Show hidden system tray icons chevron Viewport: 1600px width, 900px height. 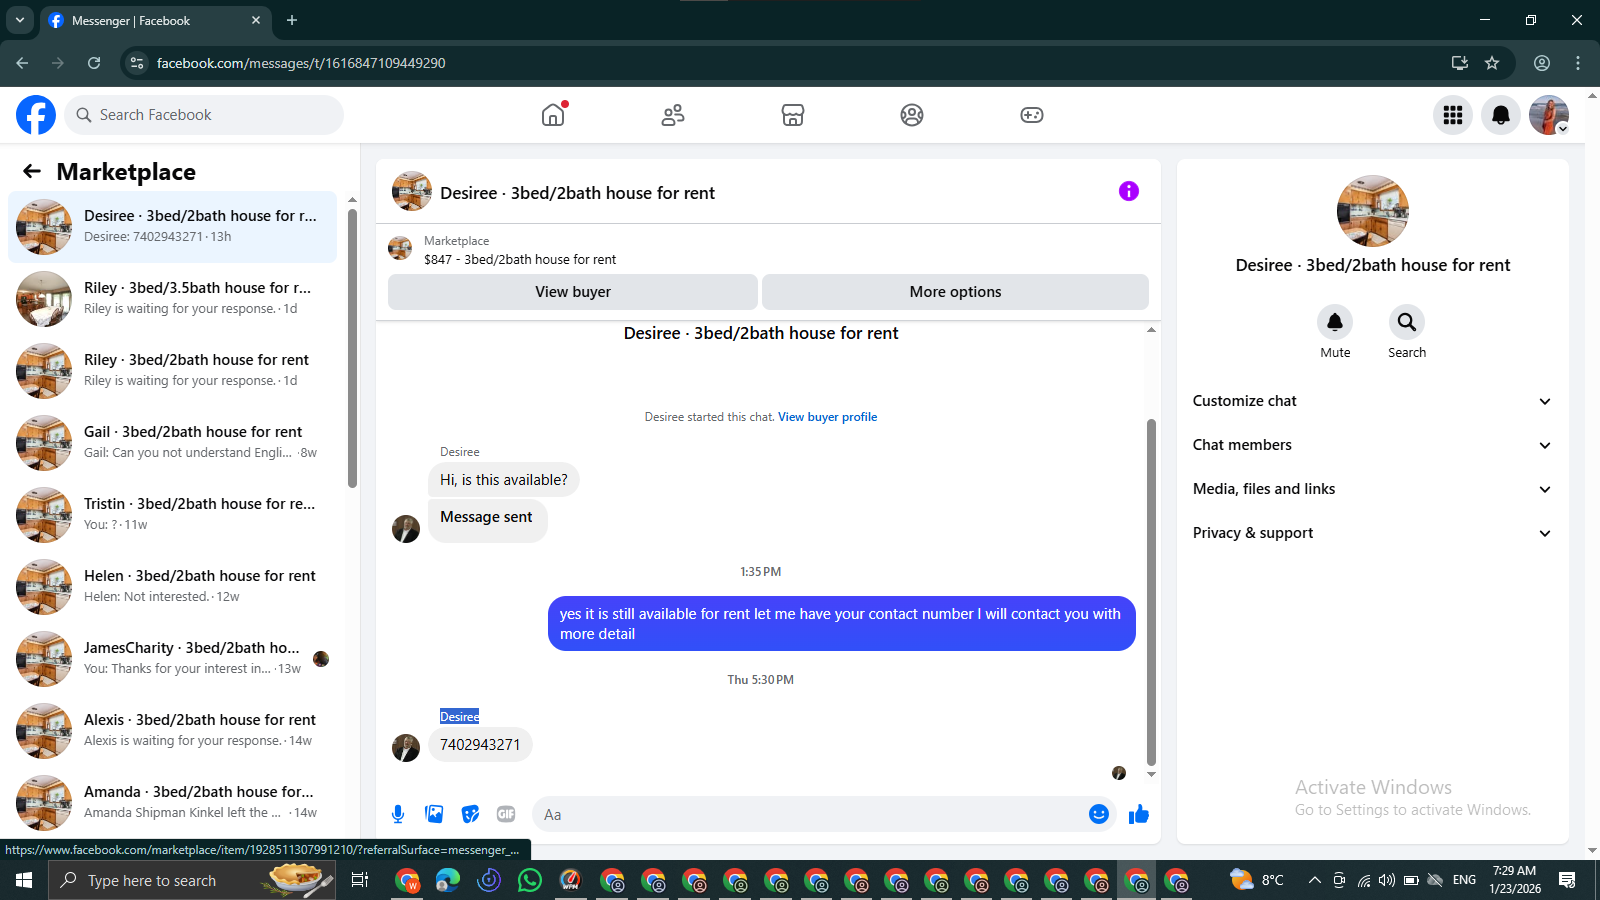pos(1314,880)
